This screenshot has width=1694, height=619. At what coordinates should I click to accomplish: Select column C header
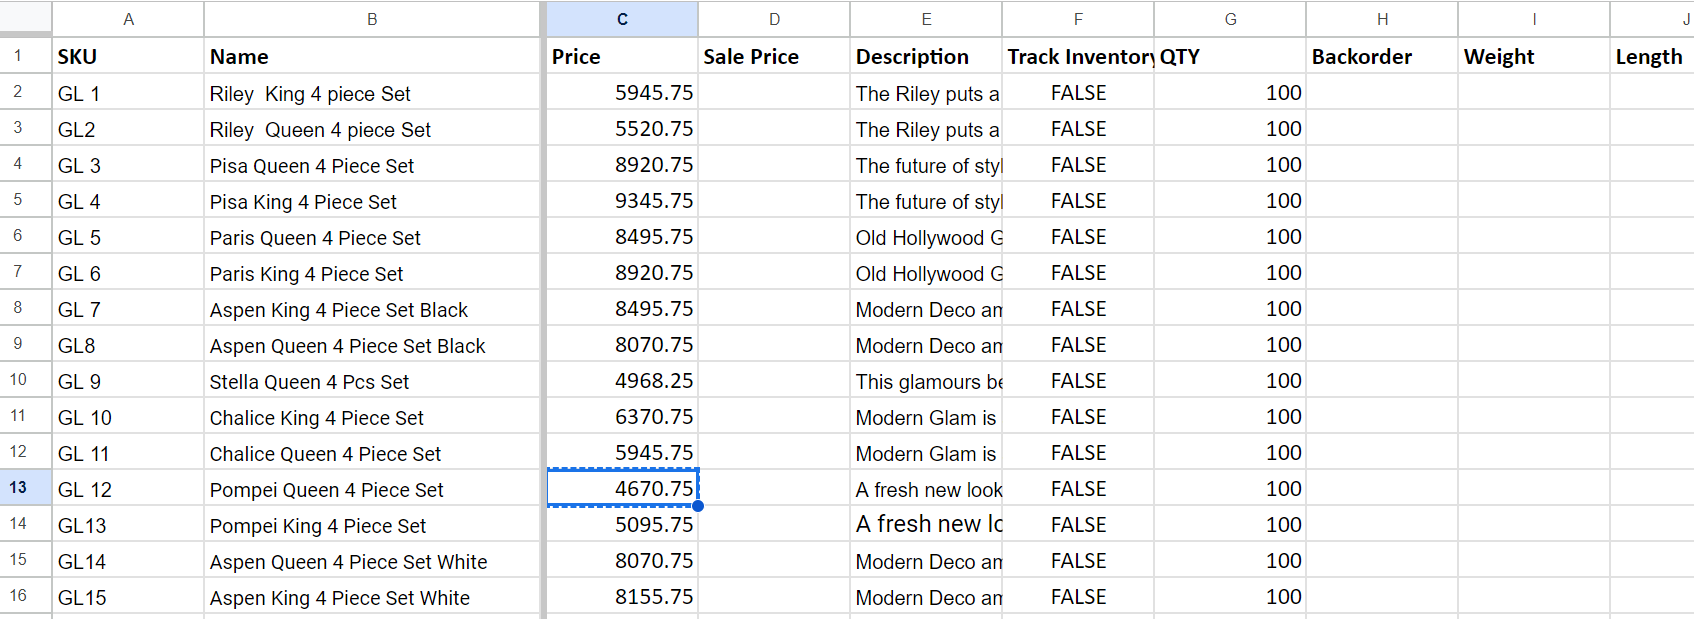pos(622,19)
